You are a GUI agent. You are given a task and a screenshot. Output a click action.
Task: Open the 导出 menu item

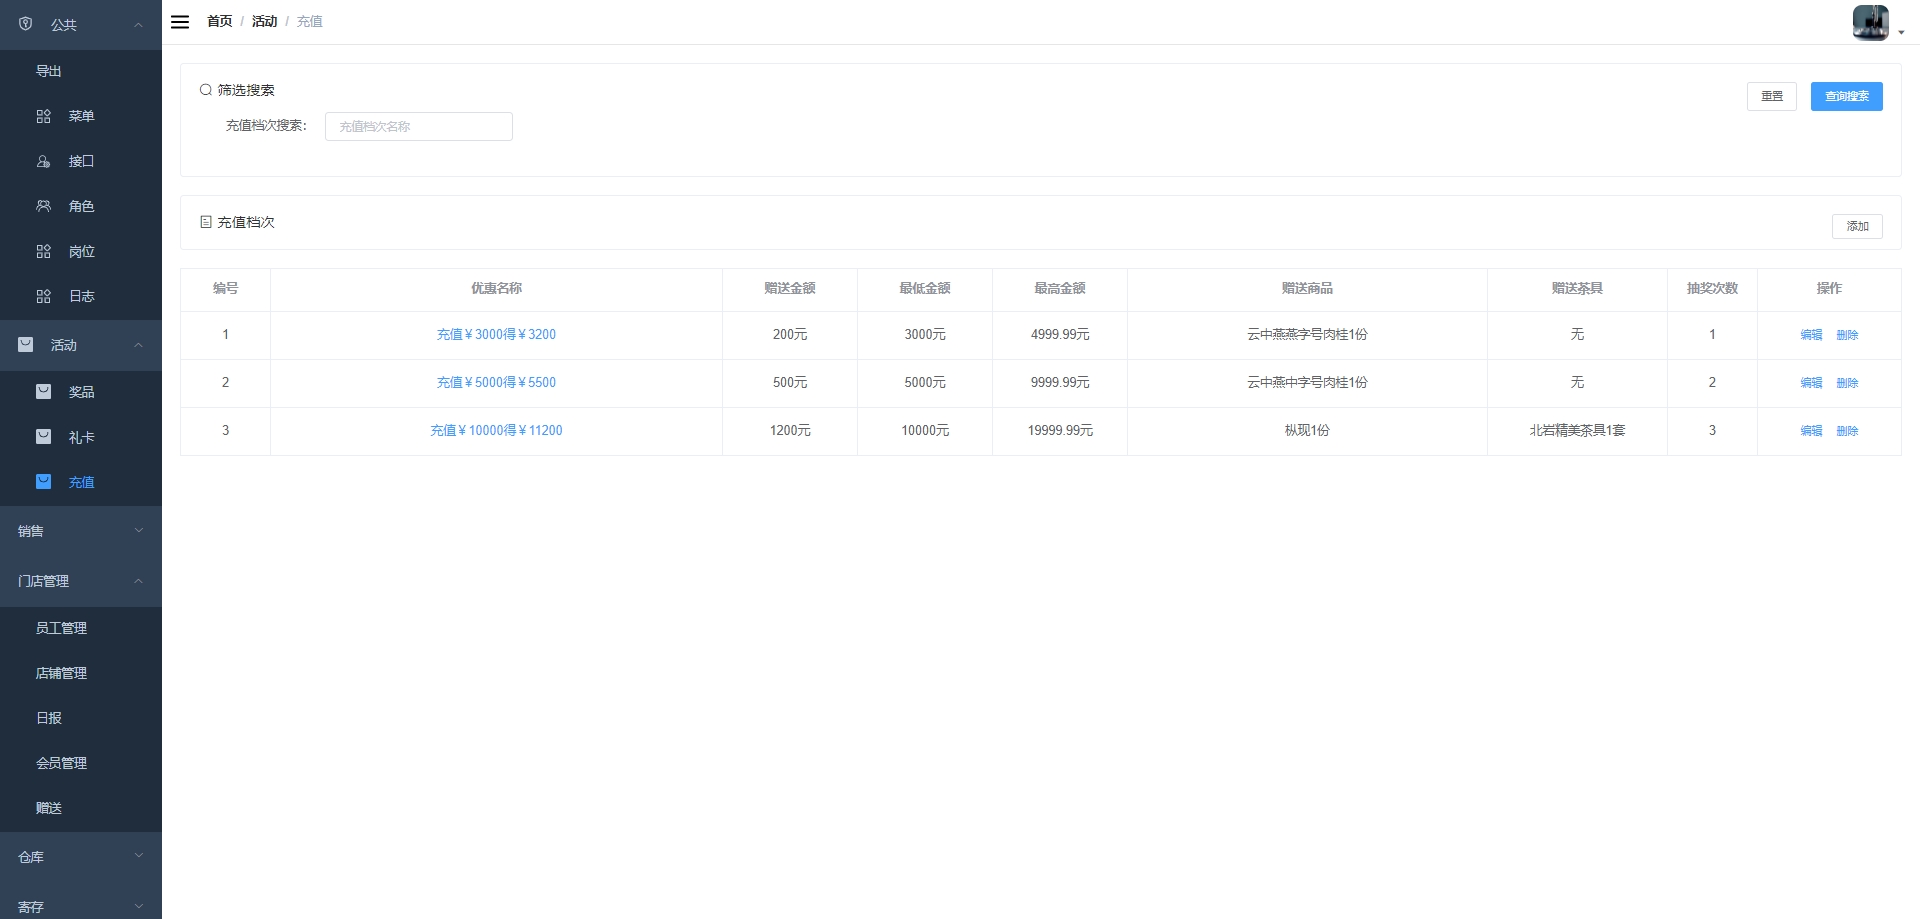click(81, 71)
